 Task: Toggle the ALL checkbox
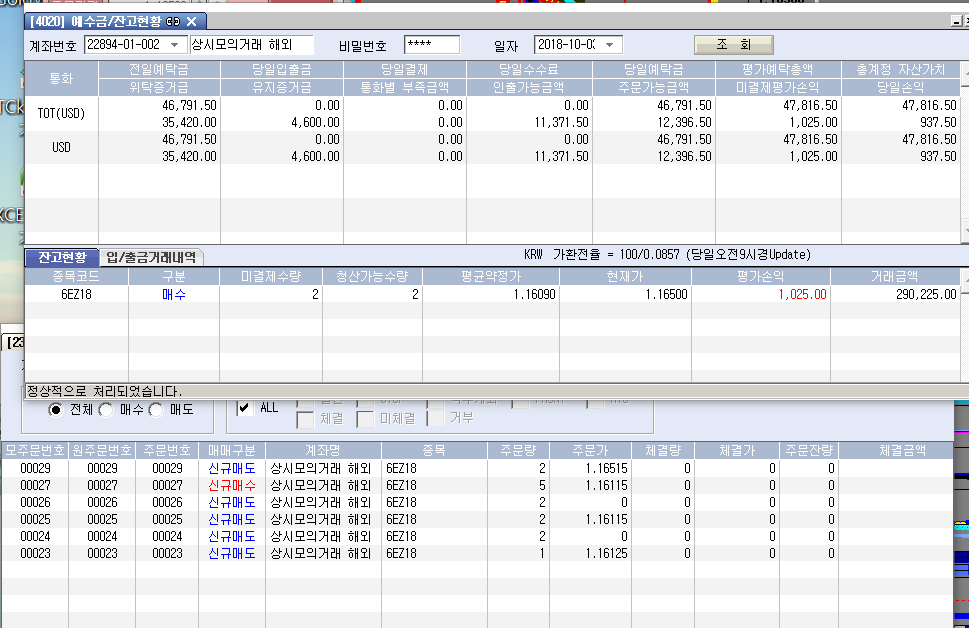[x=244, y=407]
